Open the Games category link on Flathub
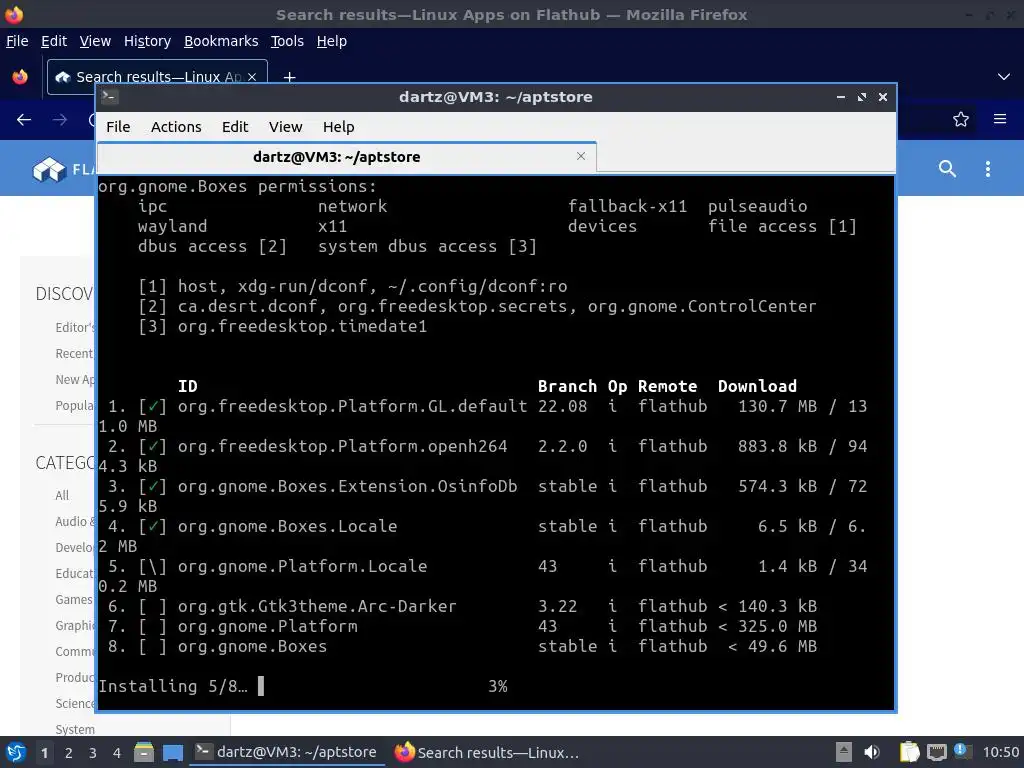This screenshot has height=768, width=1024. [74, 600]
